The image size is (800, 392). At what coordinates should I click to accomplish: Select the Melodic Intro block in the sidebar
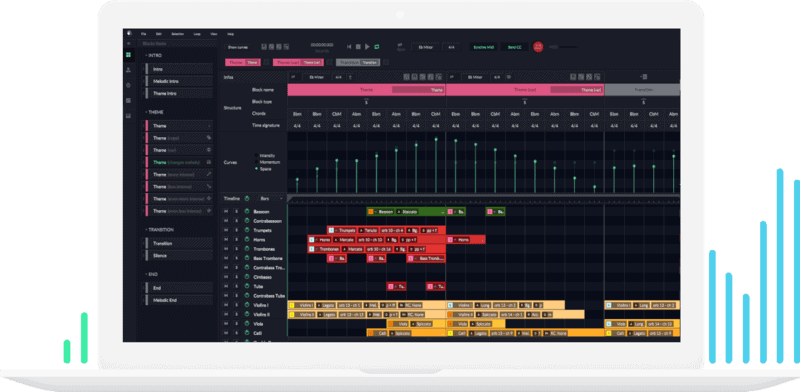click(179, 81)
